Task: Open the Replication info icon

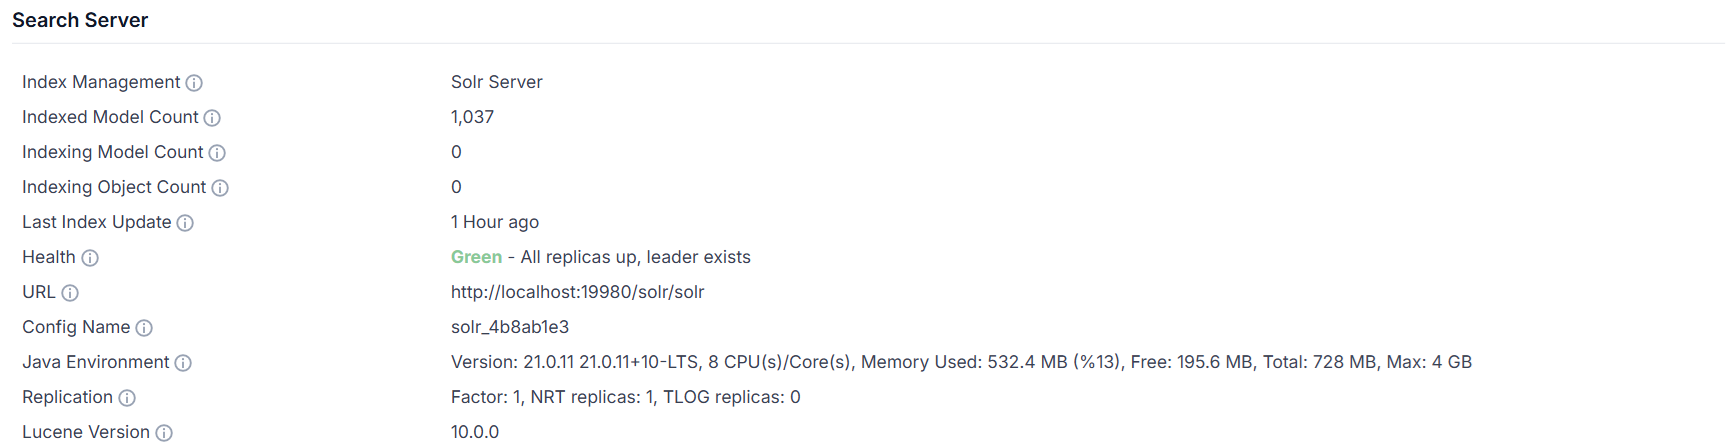Action: click(127, 398)
